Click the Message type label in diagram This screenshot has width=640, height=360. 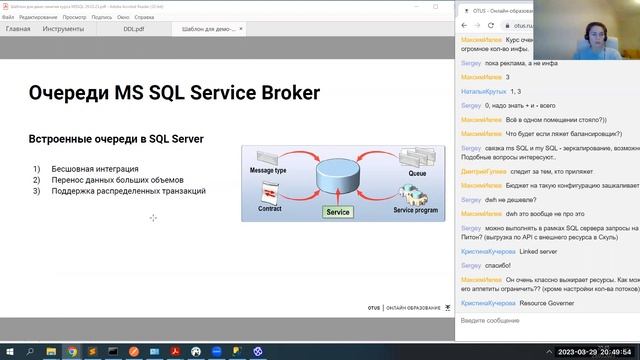point(268,170)
